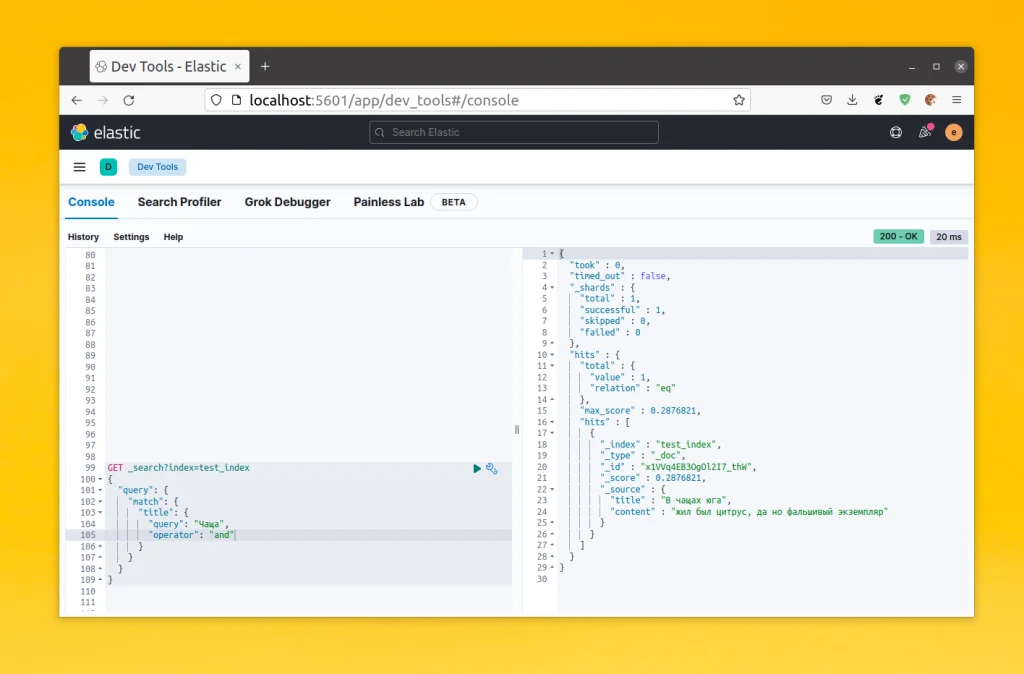Click the browser downloads arrow icon

point(852,100)
